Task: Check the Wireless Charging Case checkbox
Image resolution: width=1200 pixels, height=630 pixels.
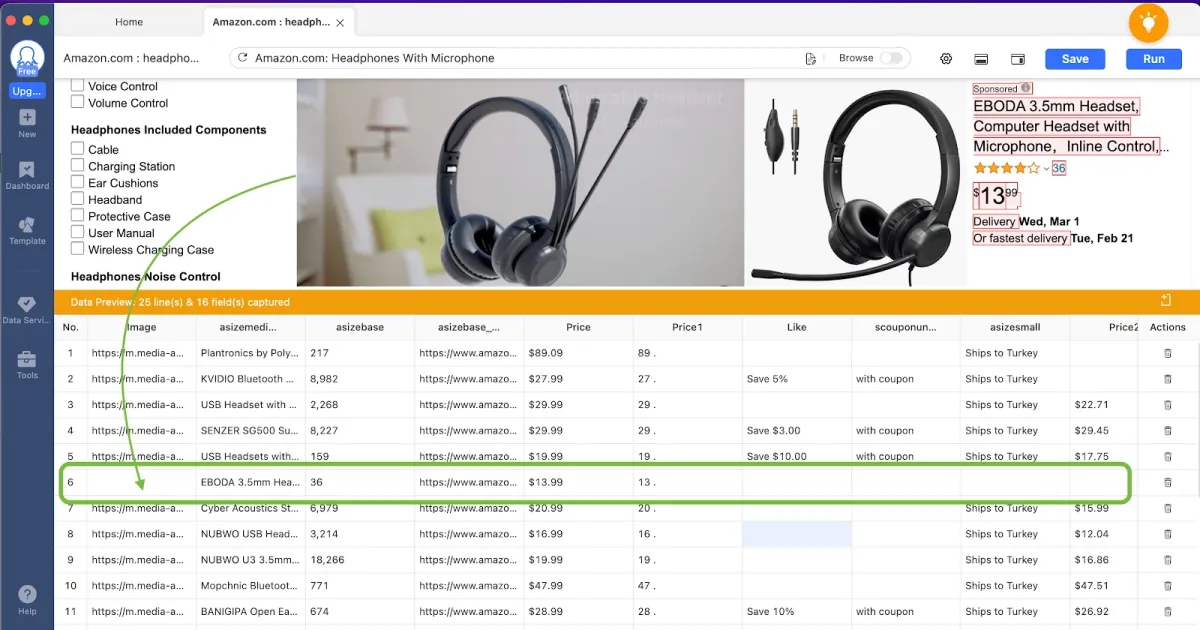Action: 77,249
